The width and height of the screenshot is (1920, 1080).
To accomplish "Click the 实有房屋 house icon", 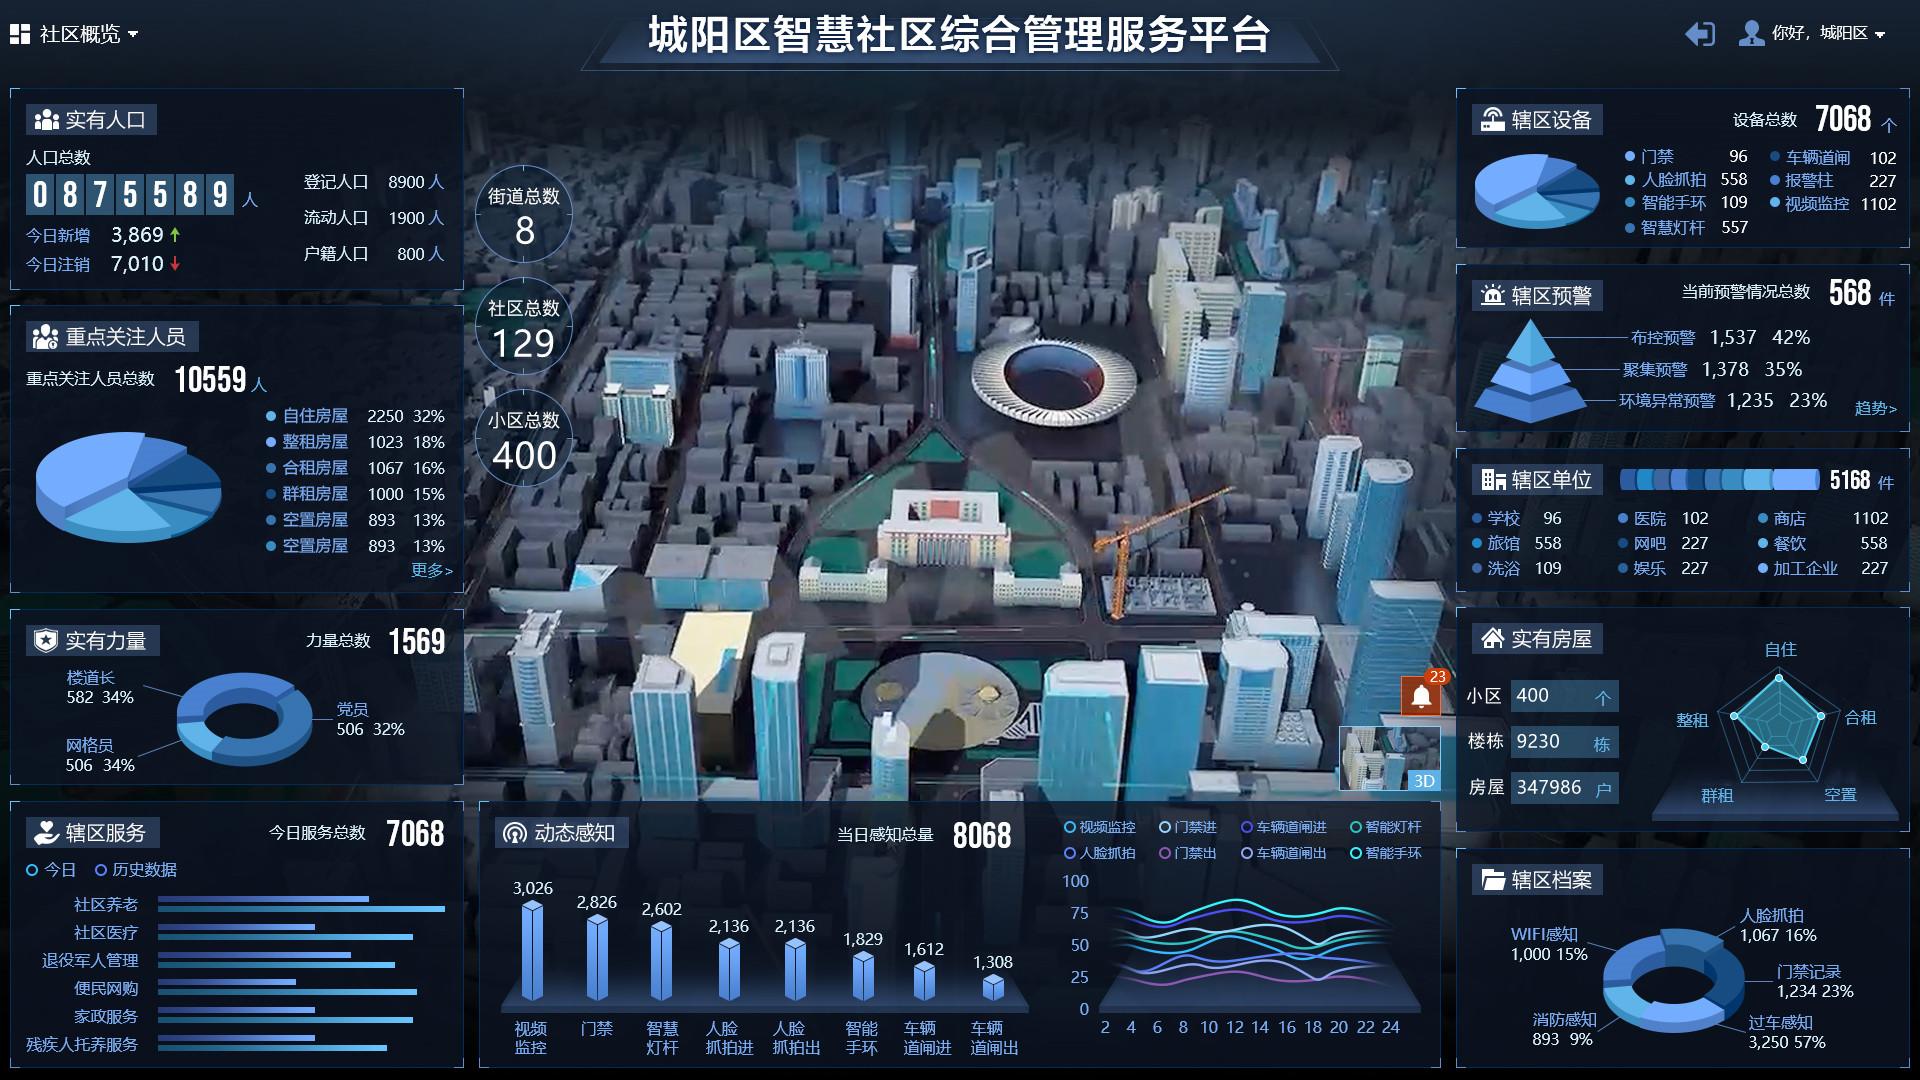I will point(1492,639).
